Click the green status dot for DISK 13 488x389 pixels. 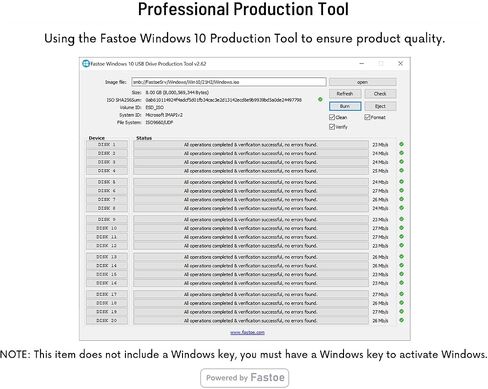click(401, 257)
